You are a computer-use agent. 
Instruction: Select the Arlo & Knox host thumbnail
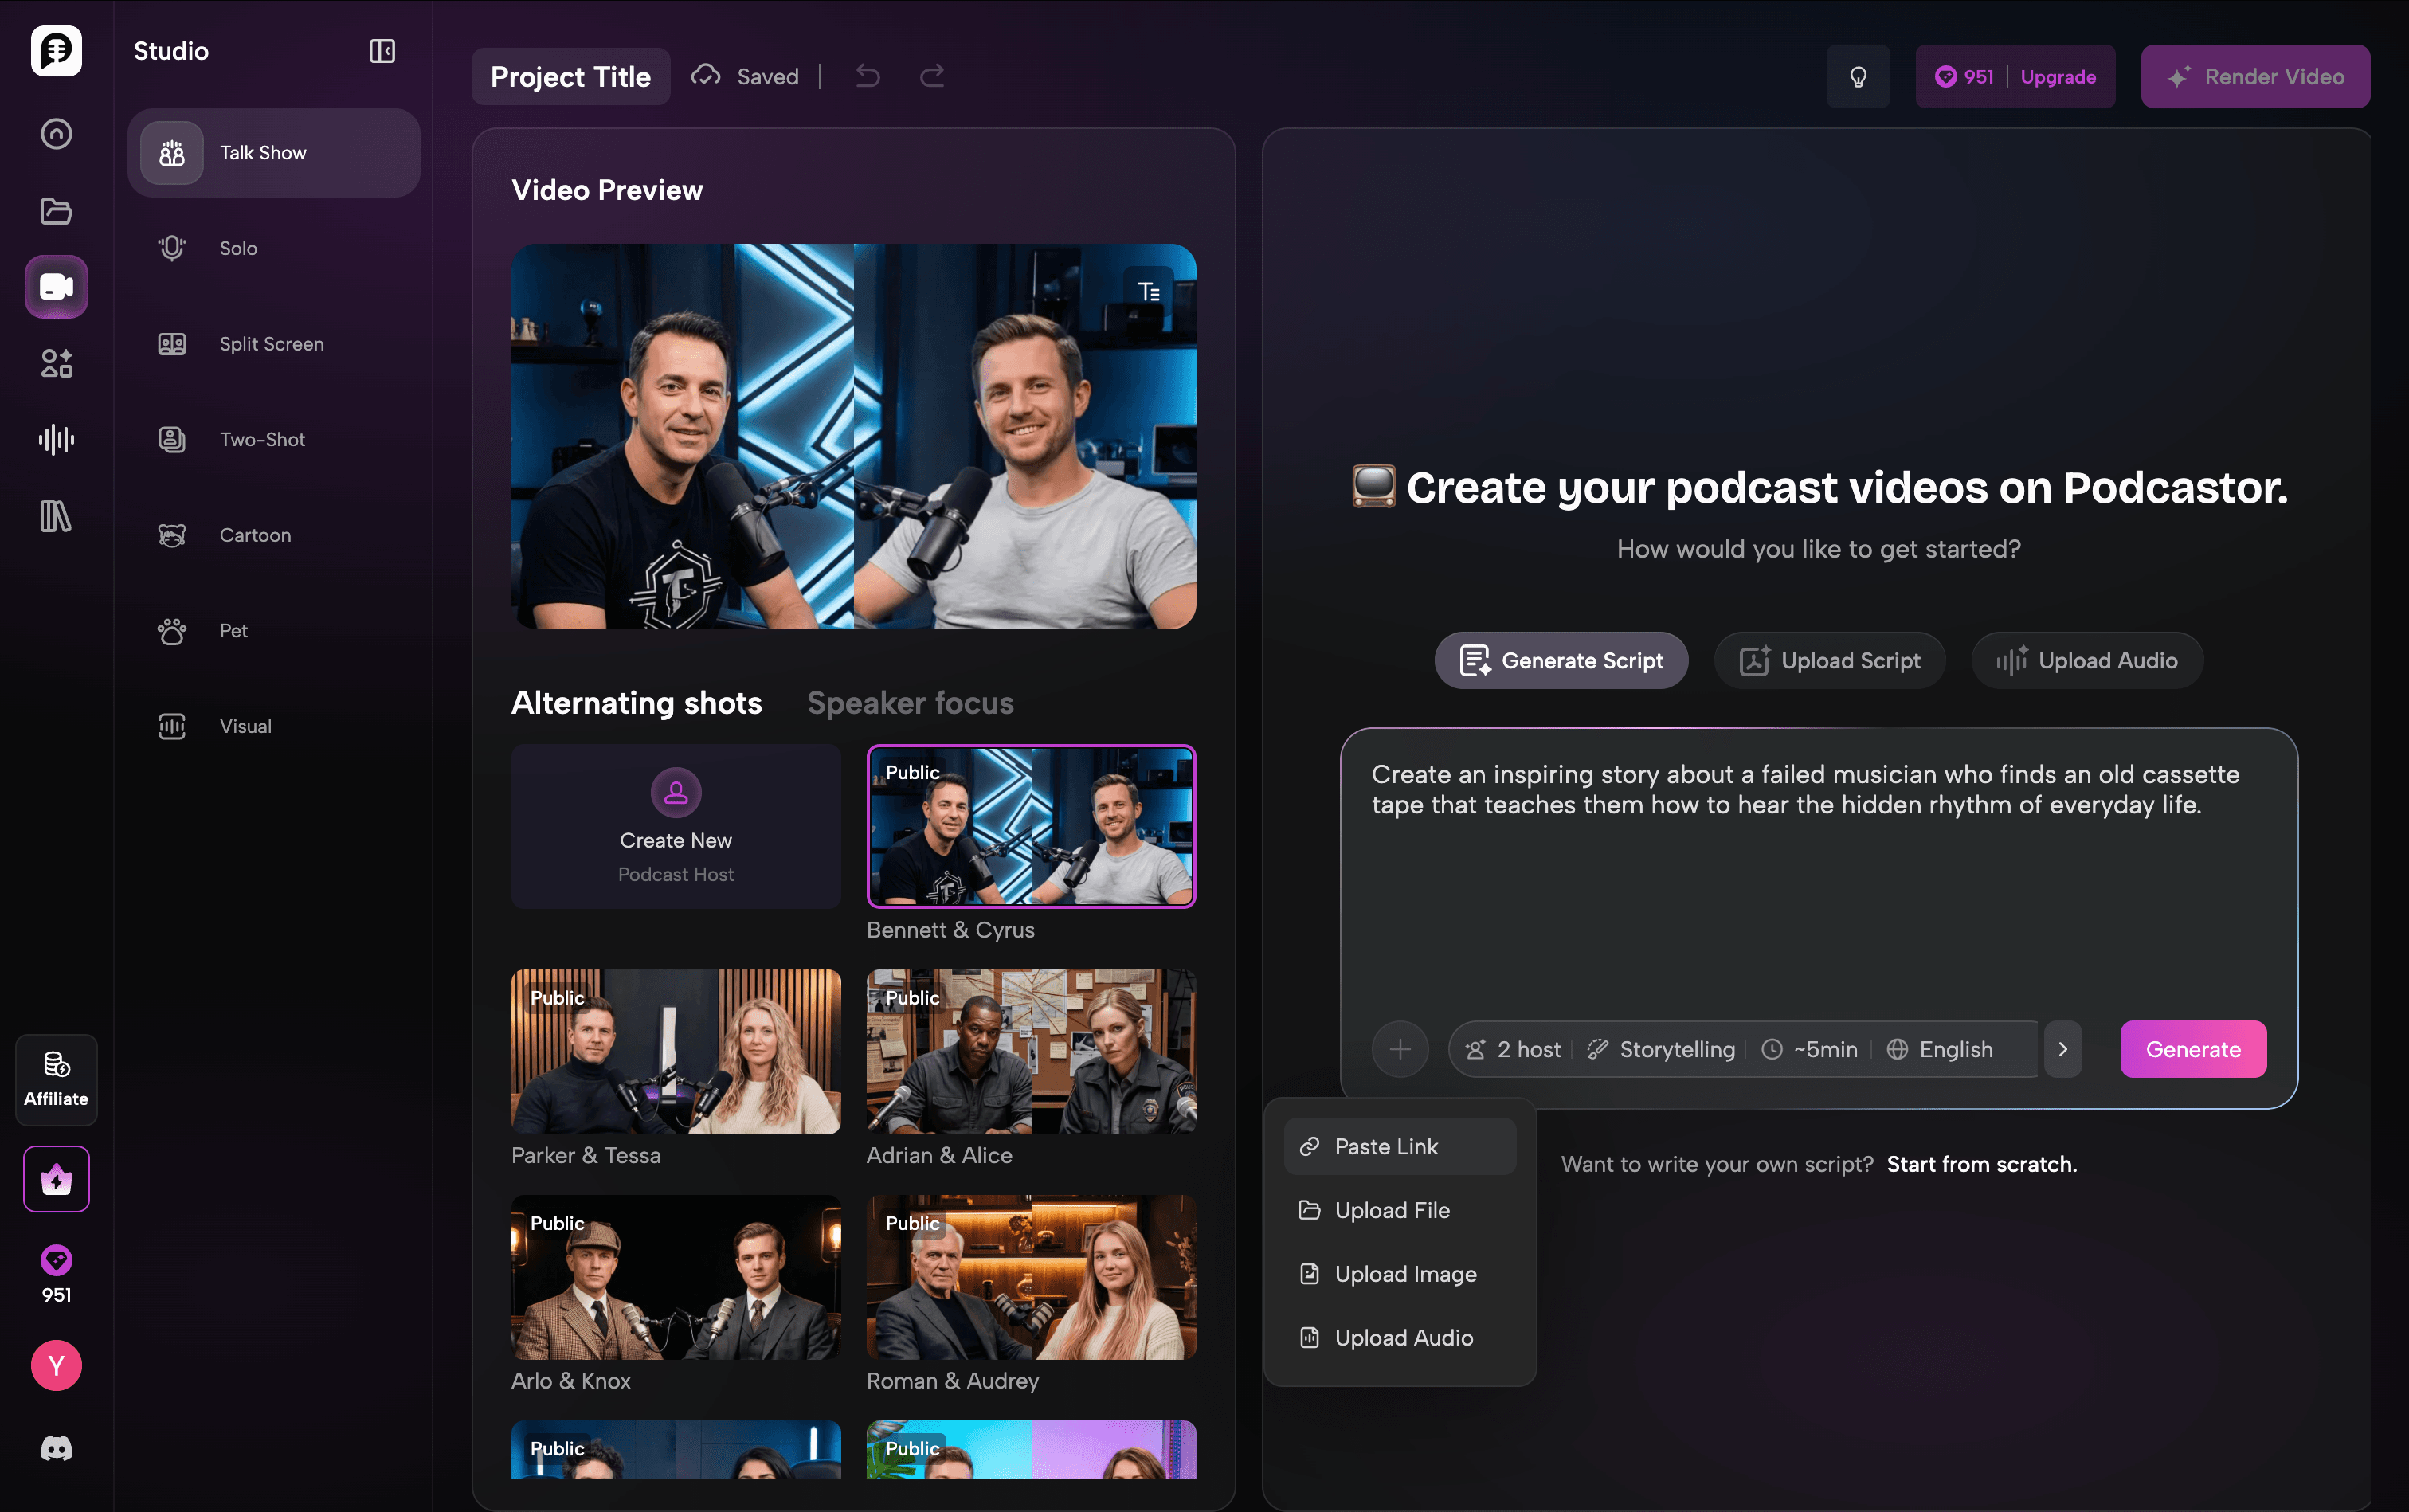(x=676, y=1277)
